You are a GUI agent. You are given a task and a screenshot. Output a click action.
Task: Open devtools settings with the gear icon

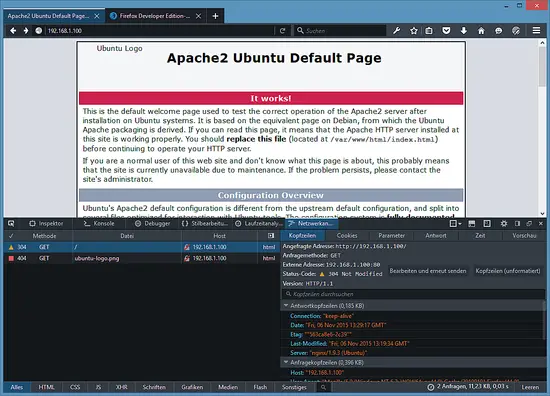(504, 223)
